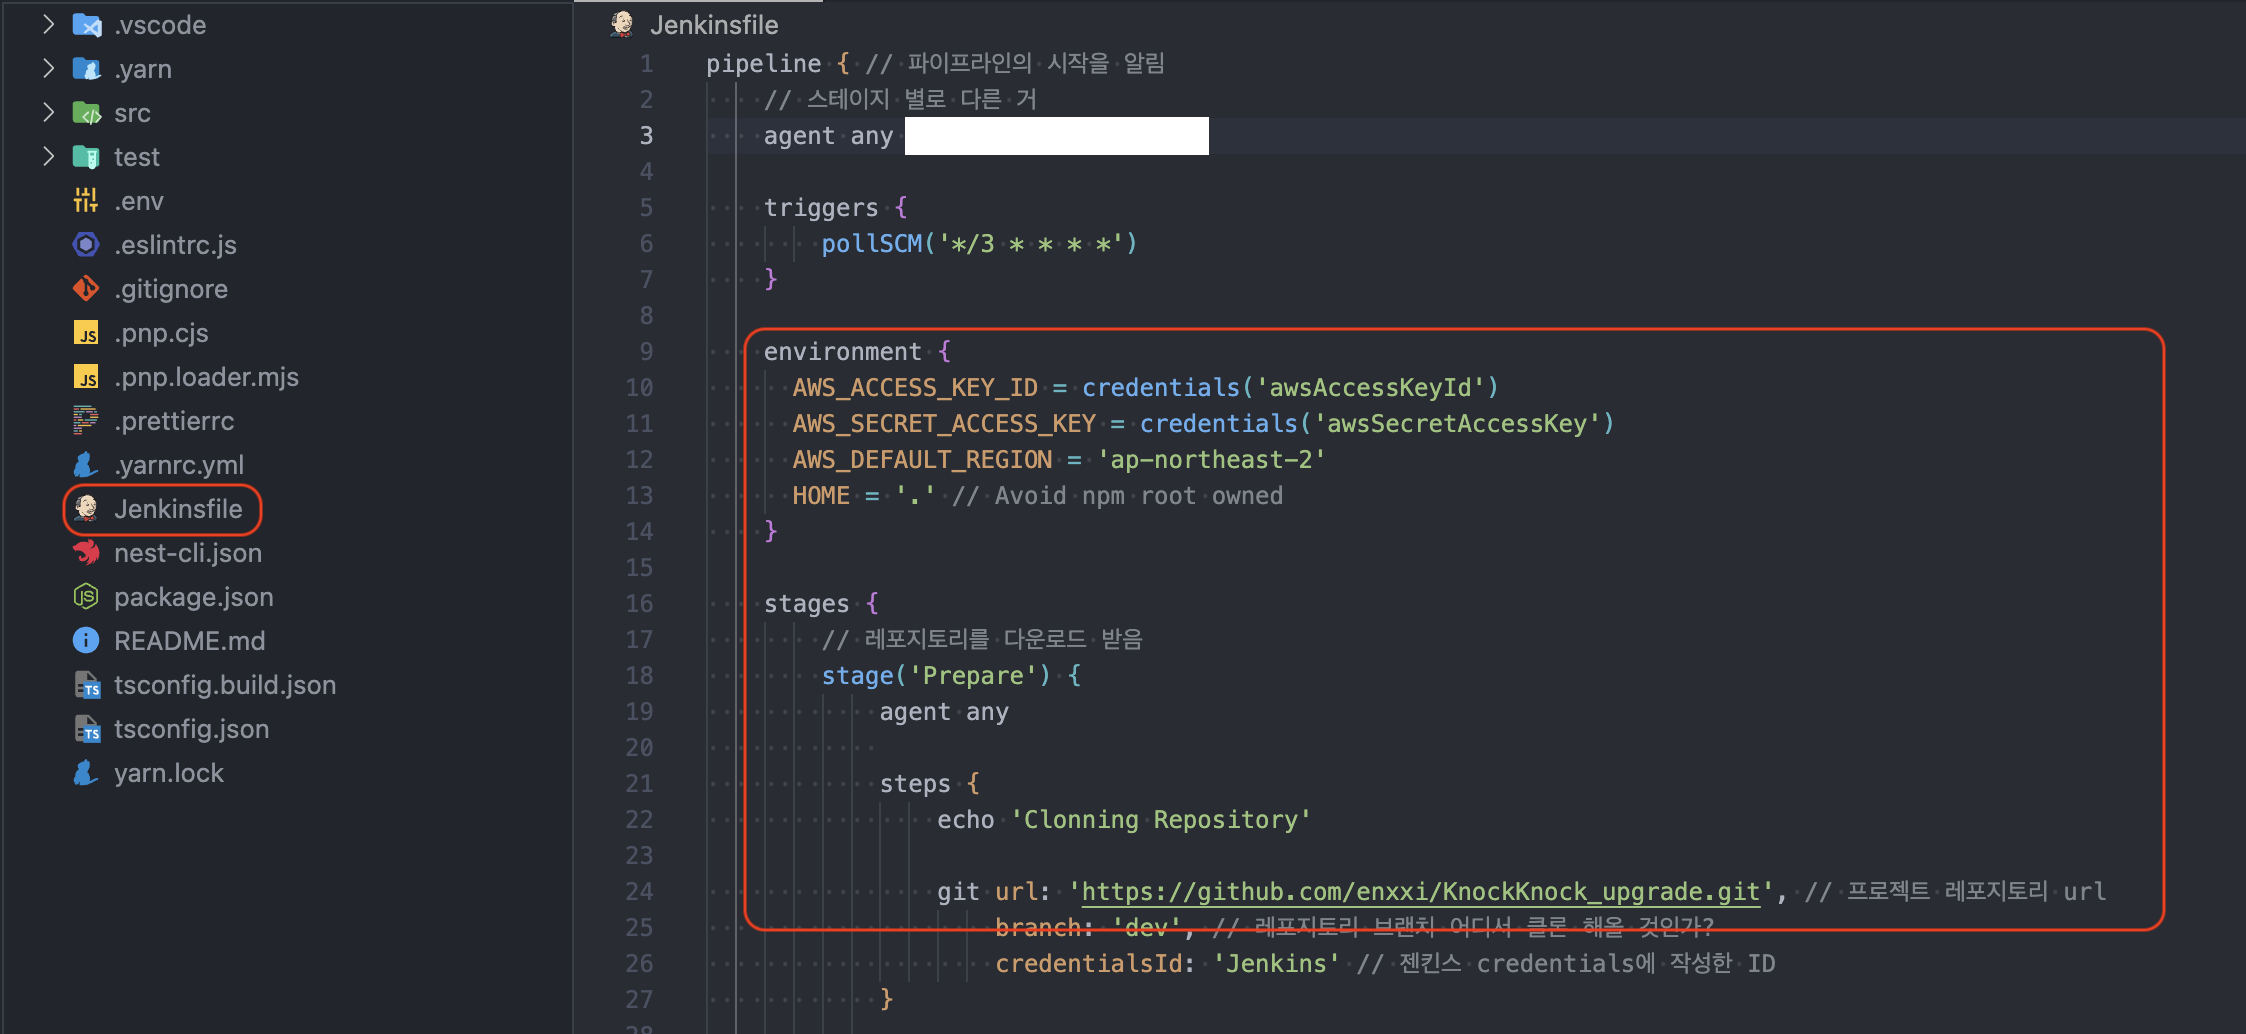Click line number 3 in the gutter
The height and width of the screenshot is (1034, 2246).
(646, 135)
